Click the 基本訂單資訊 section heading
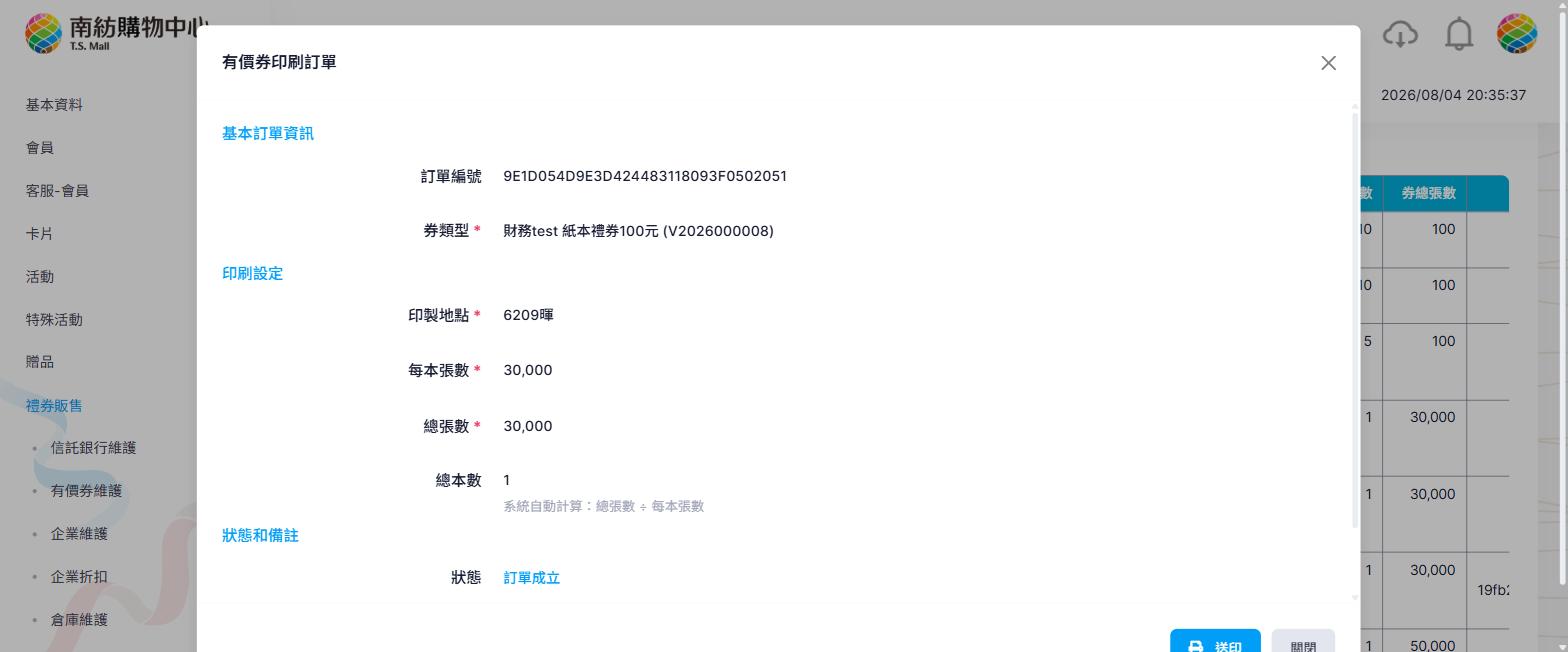The width and height of the screenshot is (1568, 652). click(x=268, y=134)
